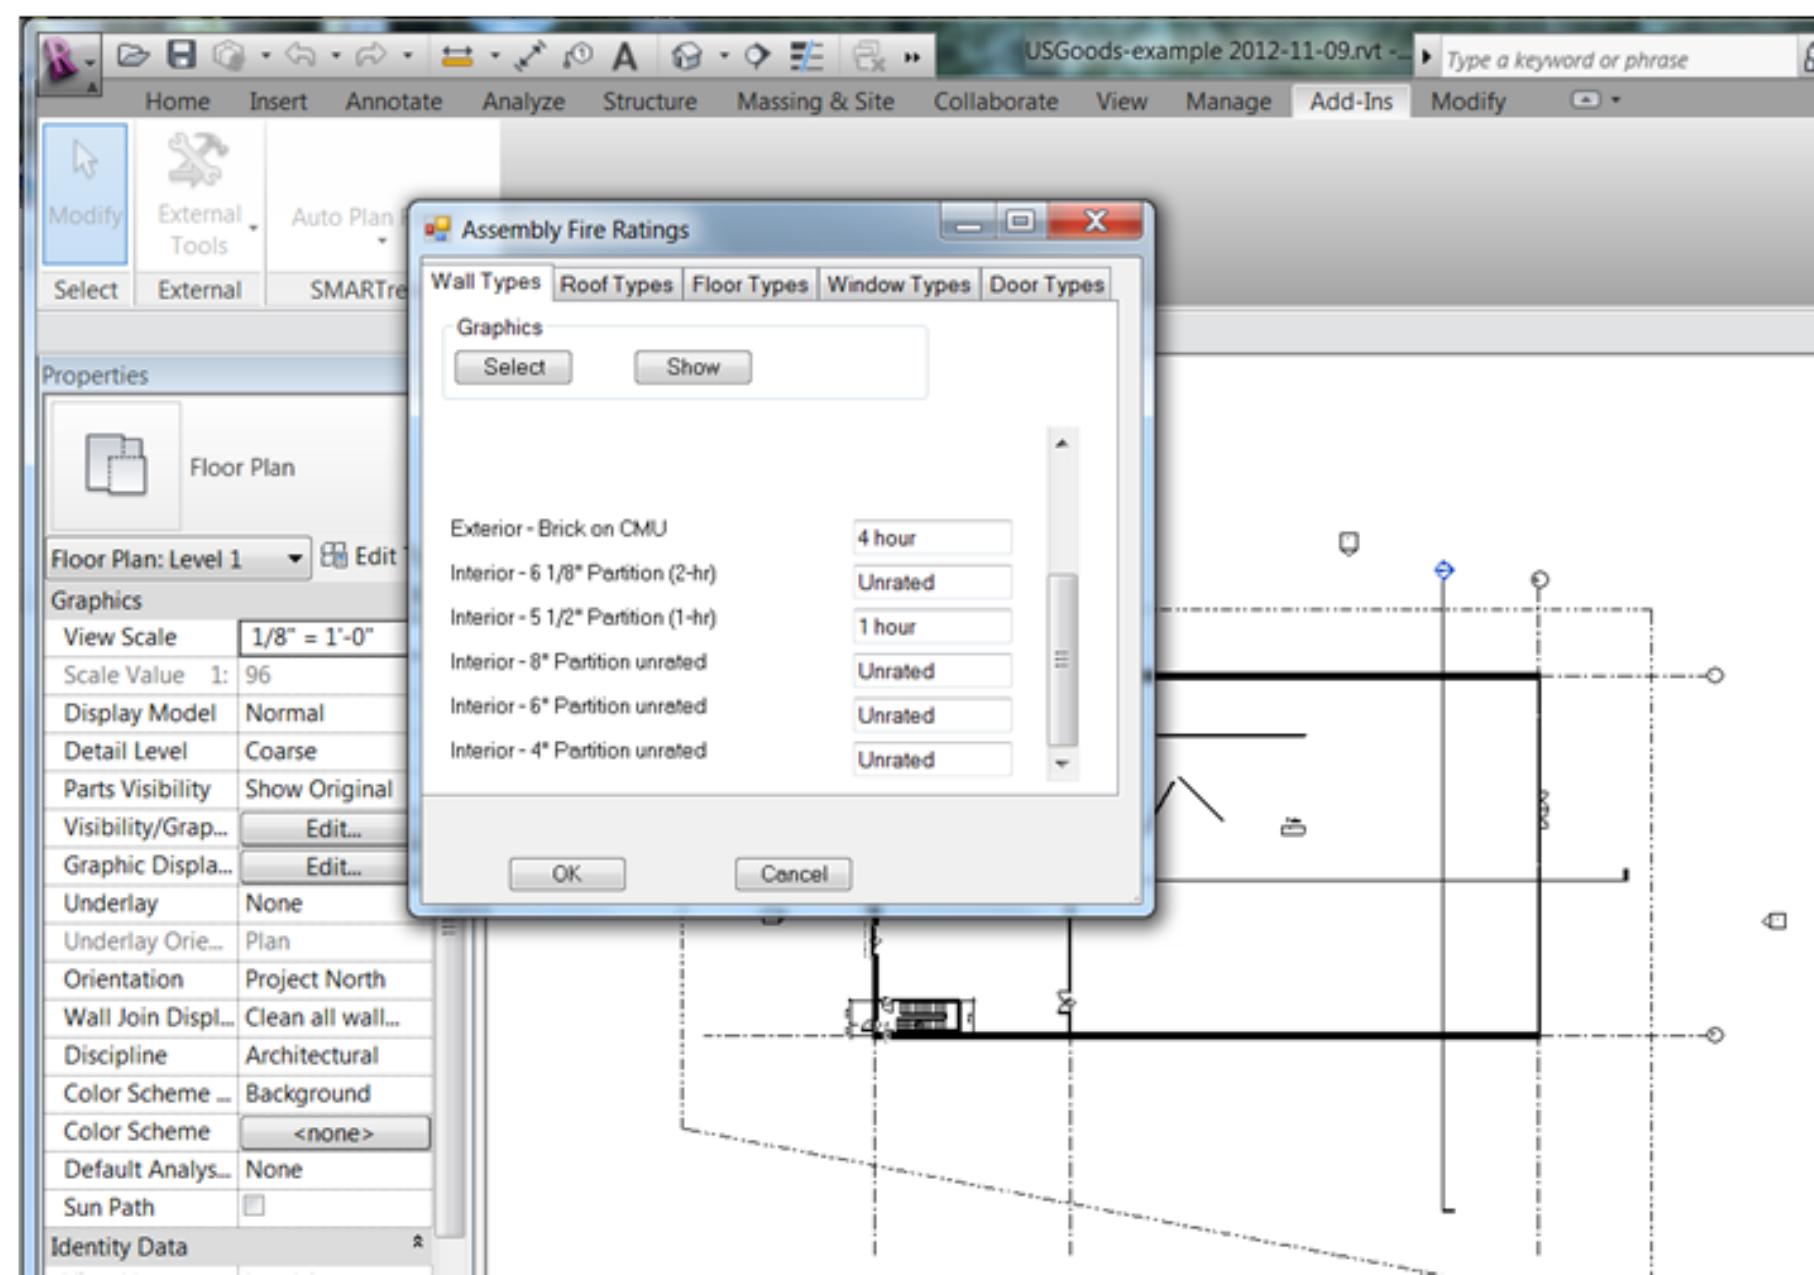The width and height of the screenshot is (1814, 1275).
Task: Toggle the Sun Path checkbox
Action: pos(255,1205)
